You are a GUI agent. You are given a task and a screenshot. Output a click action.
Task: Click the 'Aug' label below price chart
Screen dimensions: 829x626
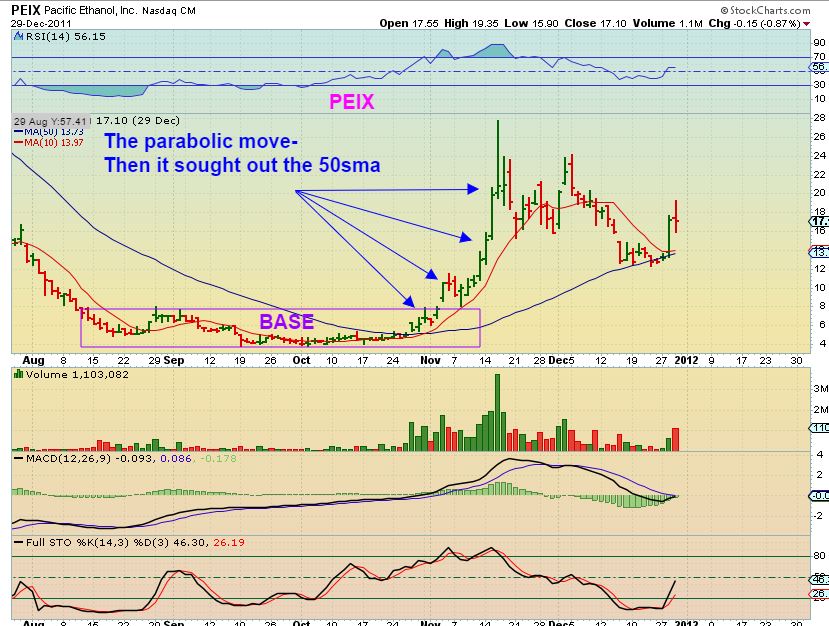tap(33, 361)
